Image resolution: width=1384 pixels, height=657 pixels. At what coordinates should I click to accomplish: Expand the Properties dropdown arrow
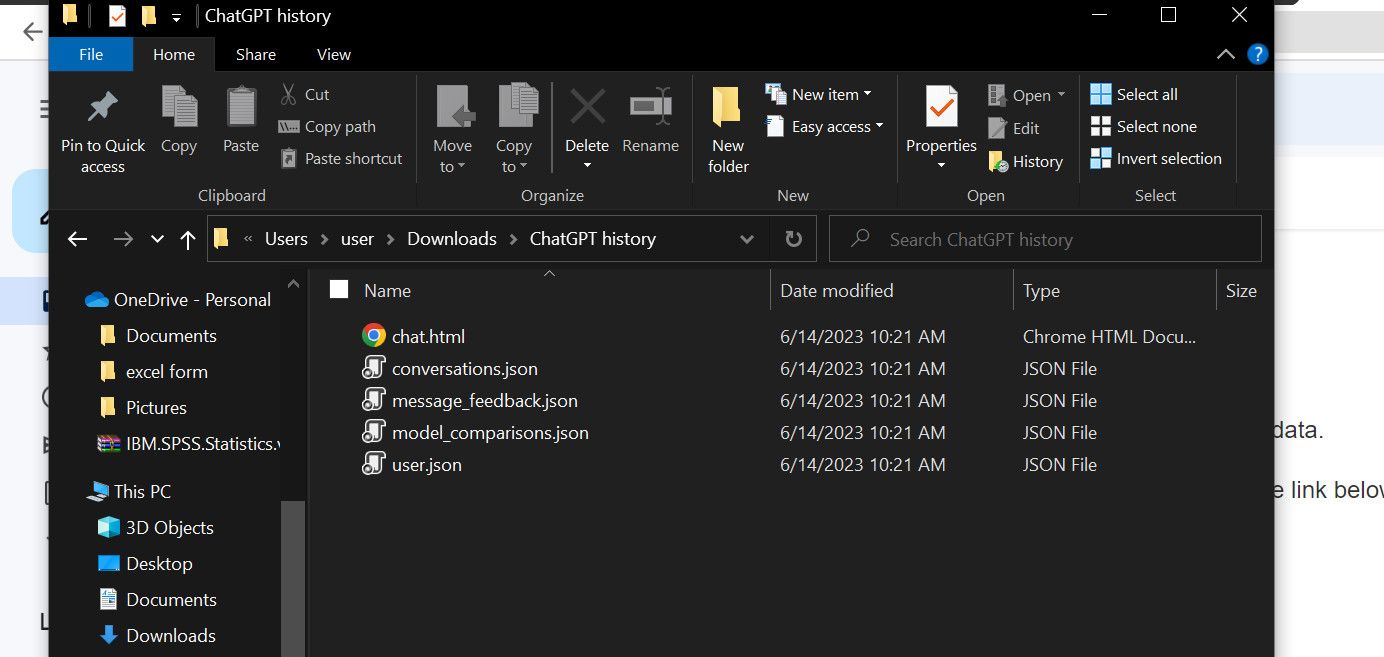(941, 166)
